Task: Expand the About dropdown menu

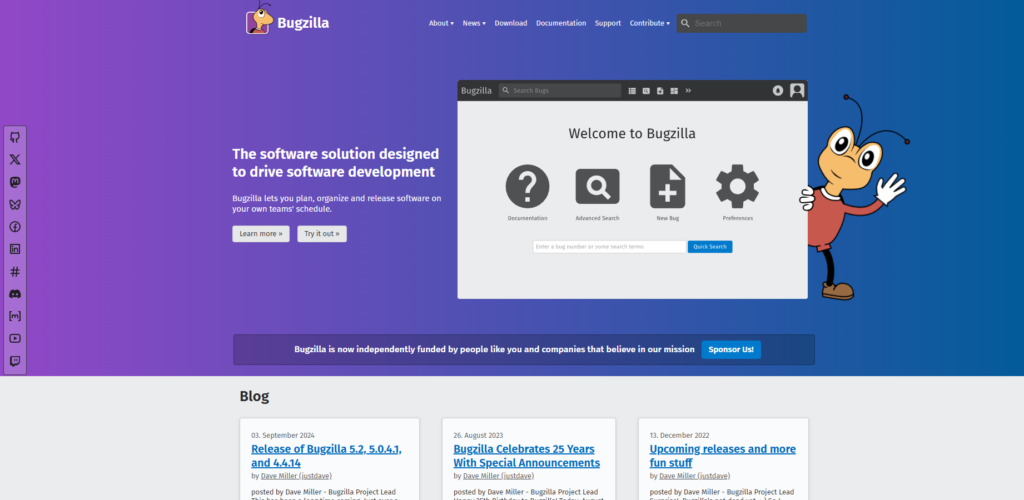Action: [441, 23]
